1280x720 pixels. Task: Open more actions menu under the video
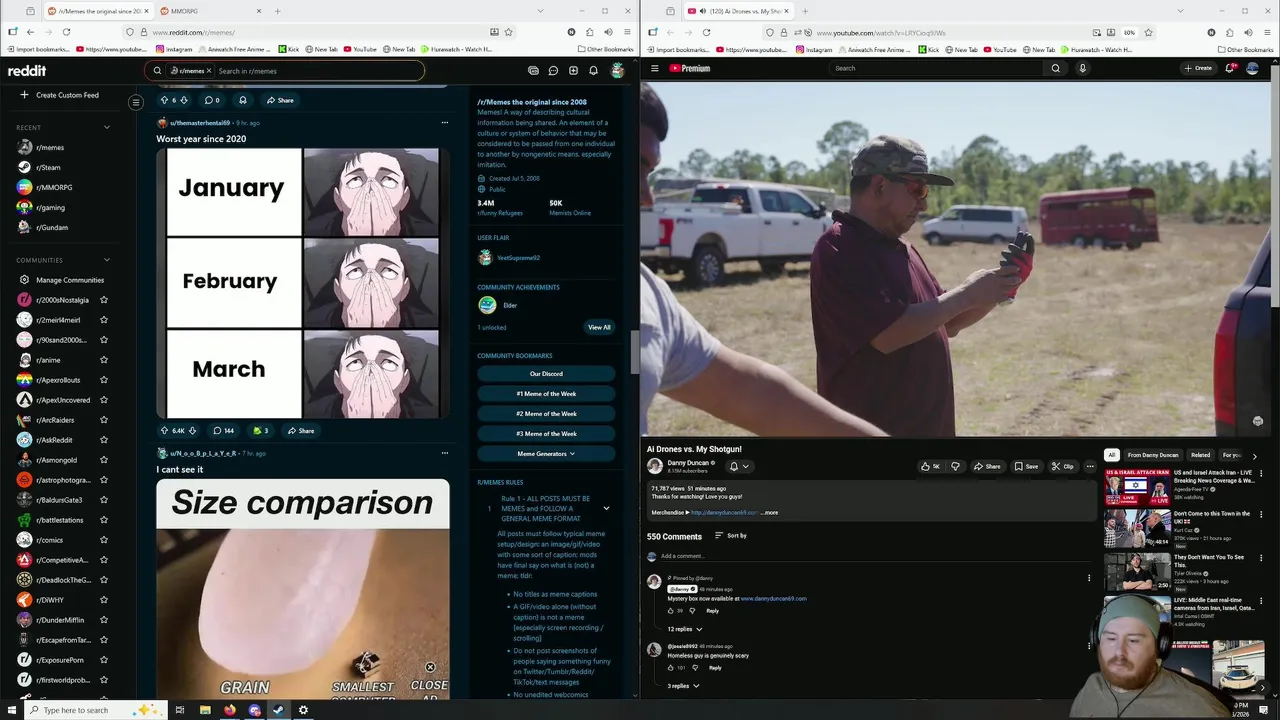[x=1090, y=466]
